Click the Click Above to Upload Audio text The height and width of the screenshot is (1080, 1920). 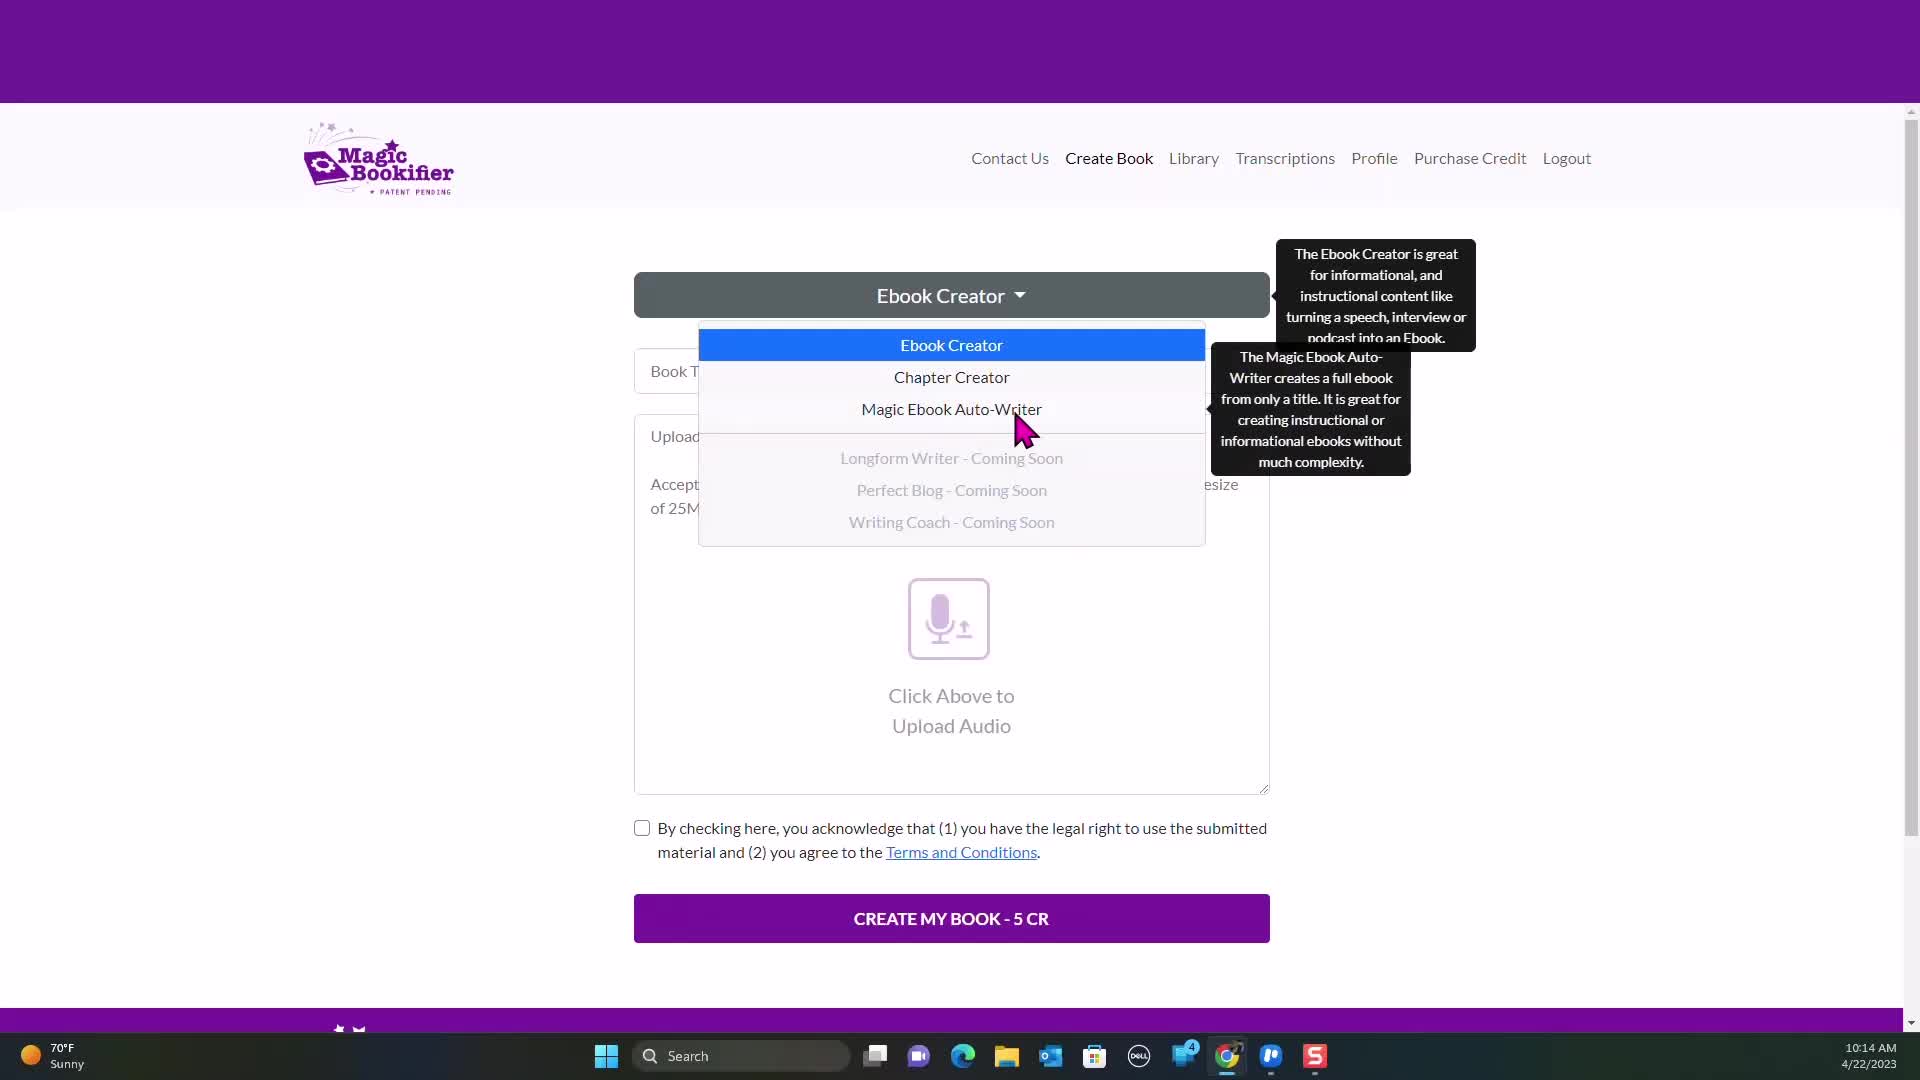pyautogui.click(x=951, y=711)
